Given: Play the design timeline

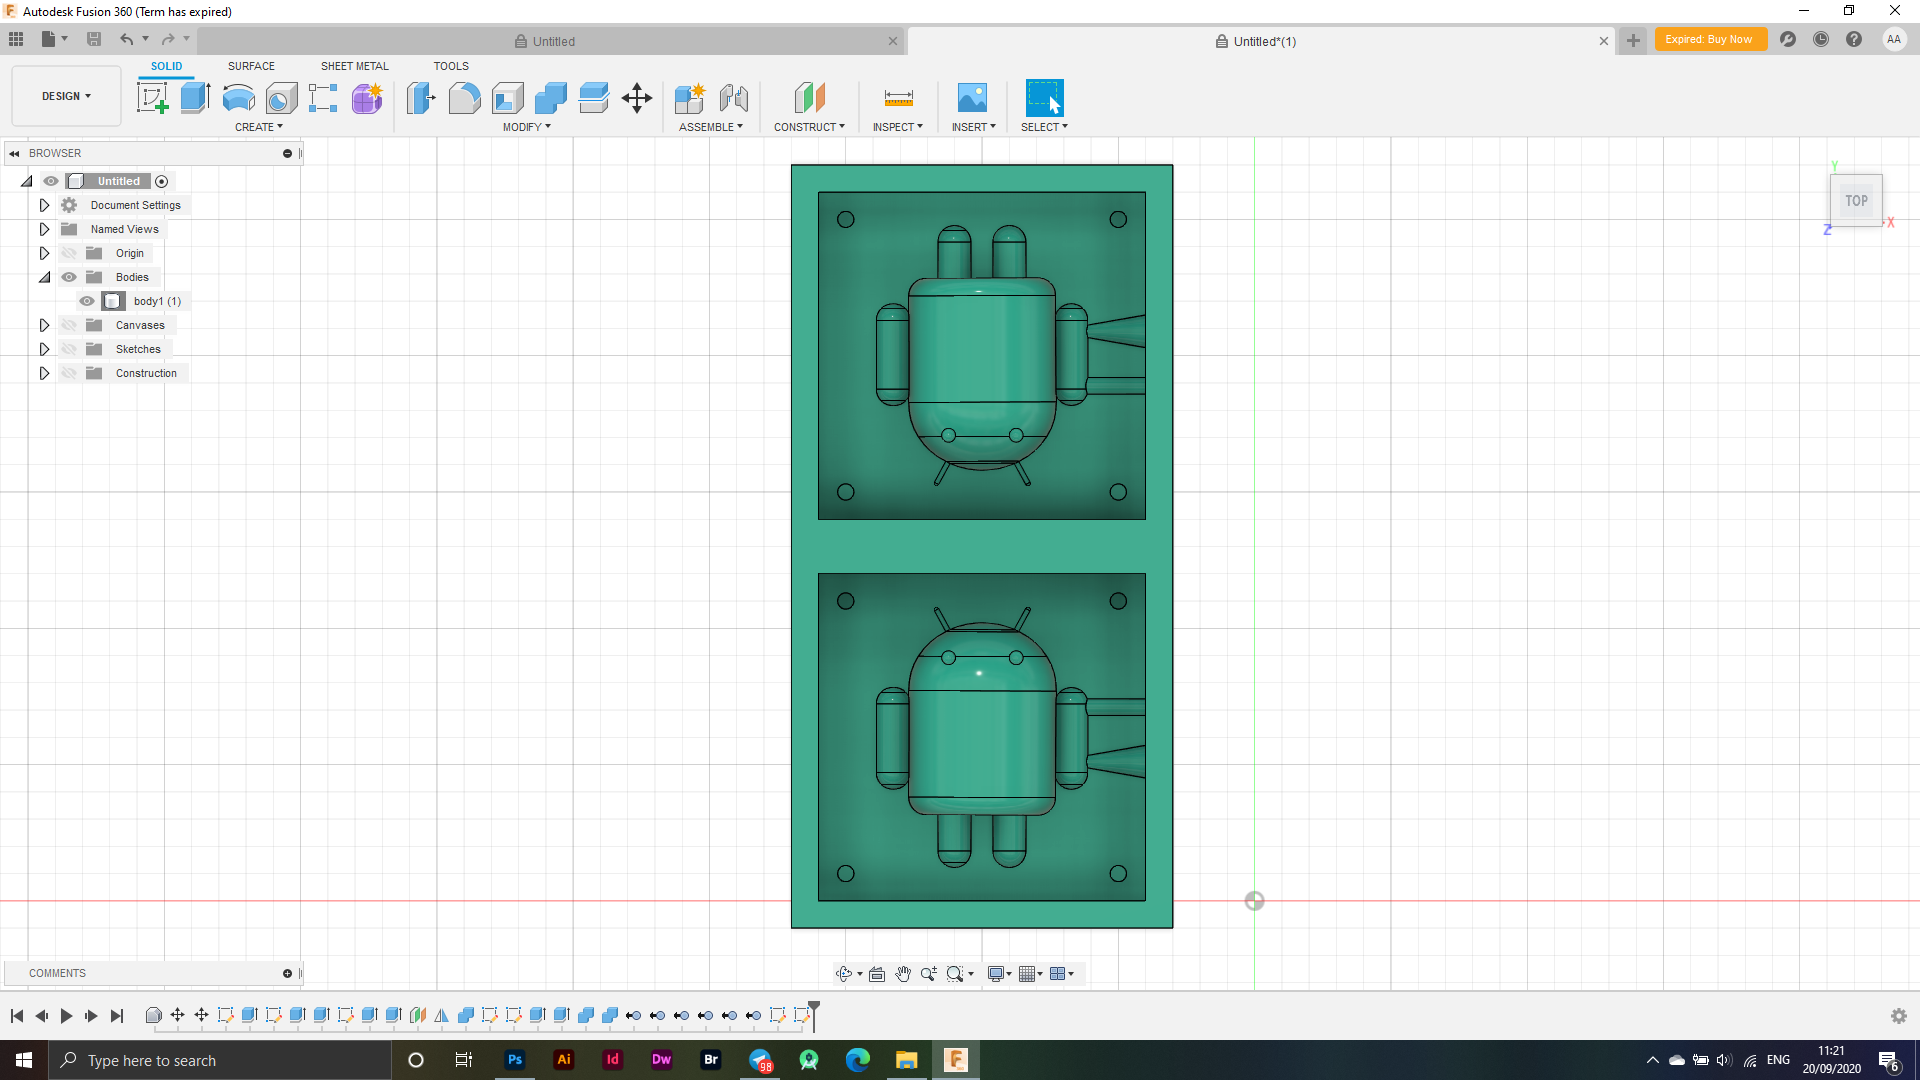Looking at the screenshot, I should coord(66,1016).
